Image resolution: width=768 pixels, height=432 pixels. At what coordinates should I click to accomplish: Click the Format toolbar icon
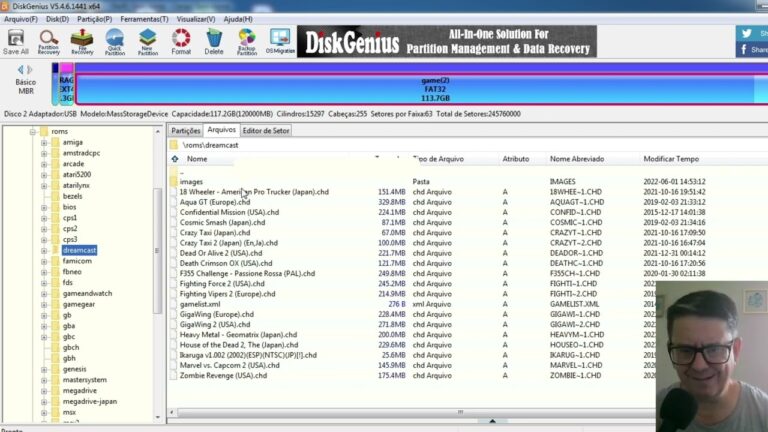click(181, 42)
